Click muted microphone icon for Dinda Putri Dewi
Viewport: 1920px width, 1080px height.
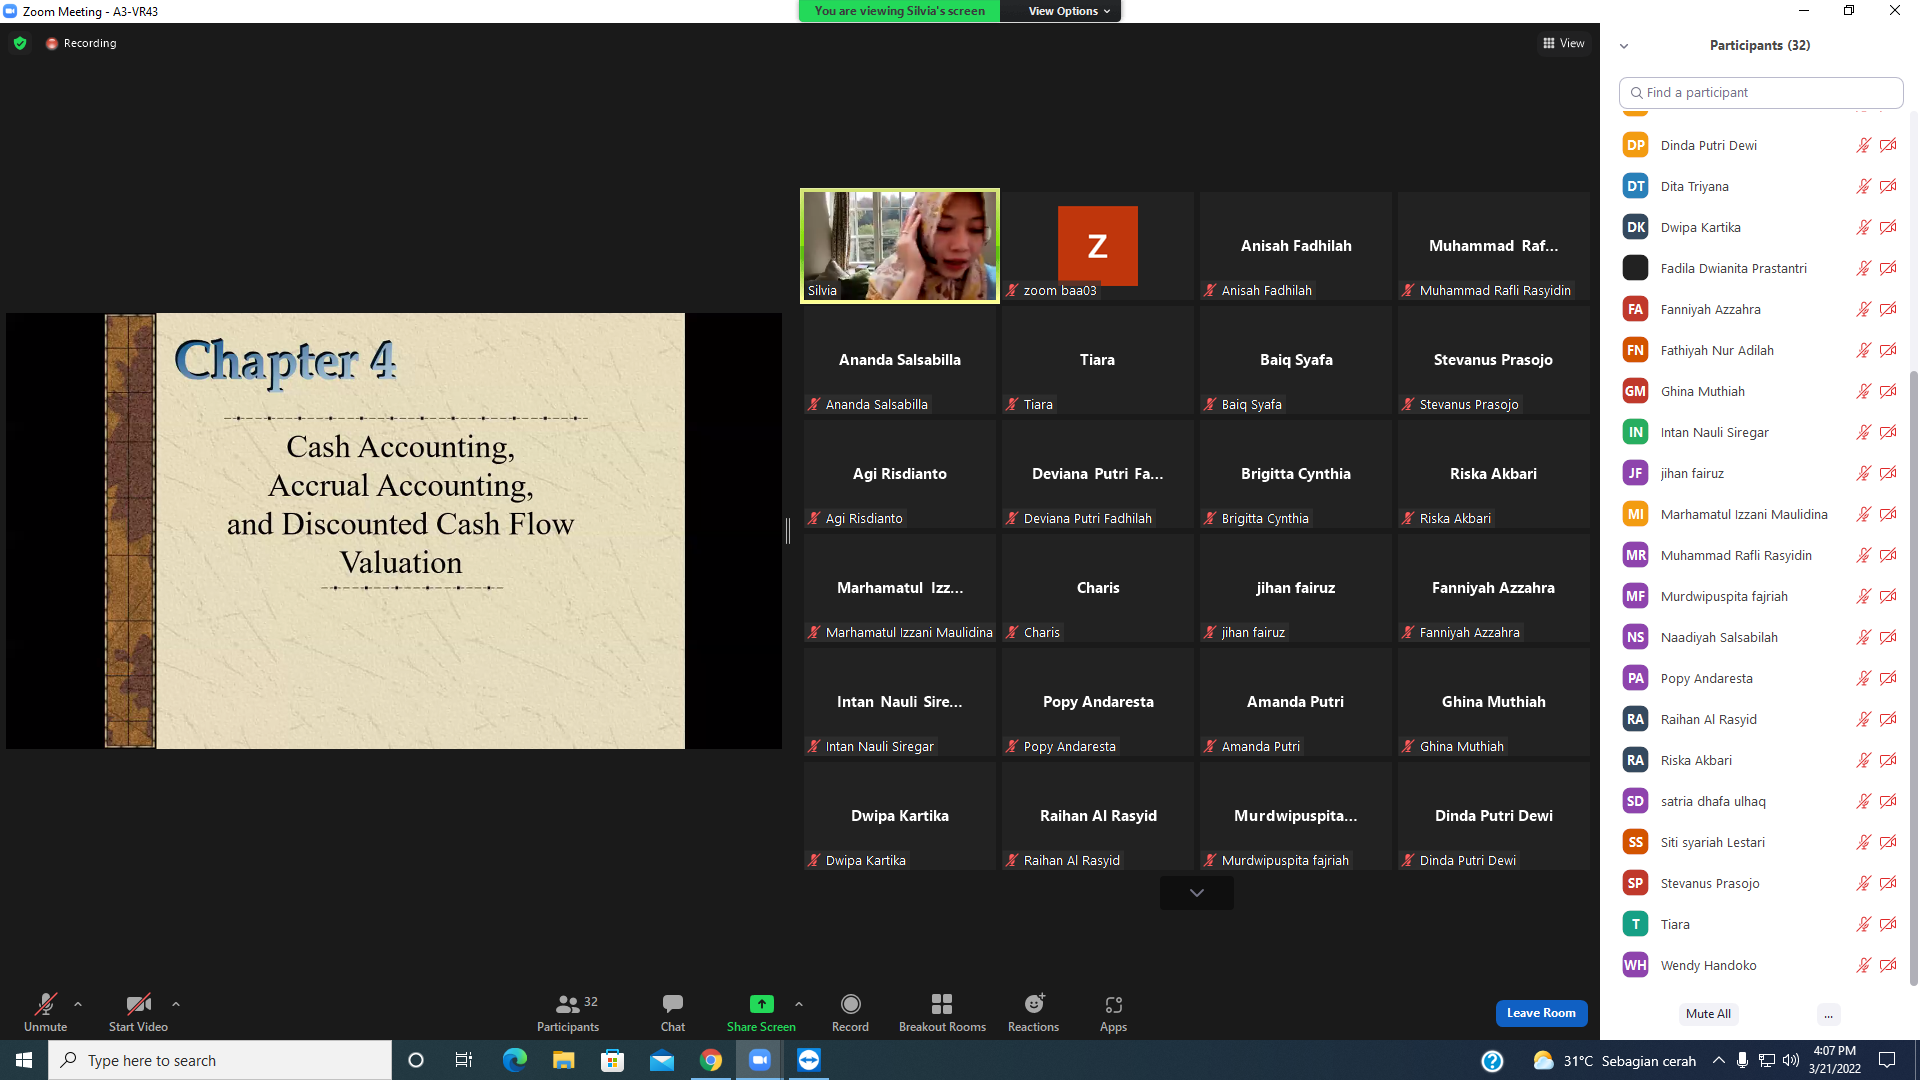click(1863, 145)
